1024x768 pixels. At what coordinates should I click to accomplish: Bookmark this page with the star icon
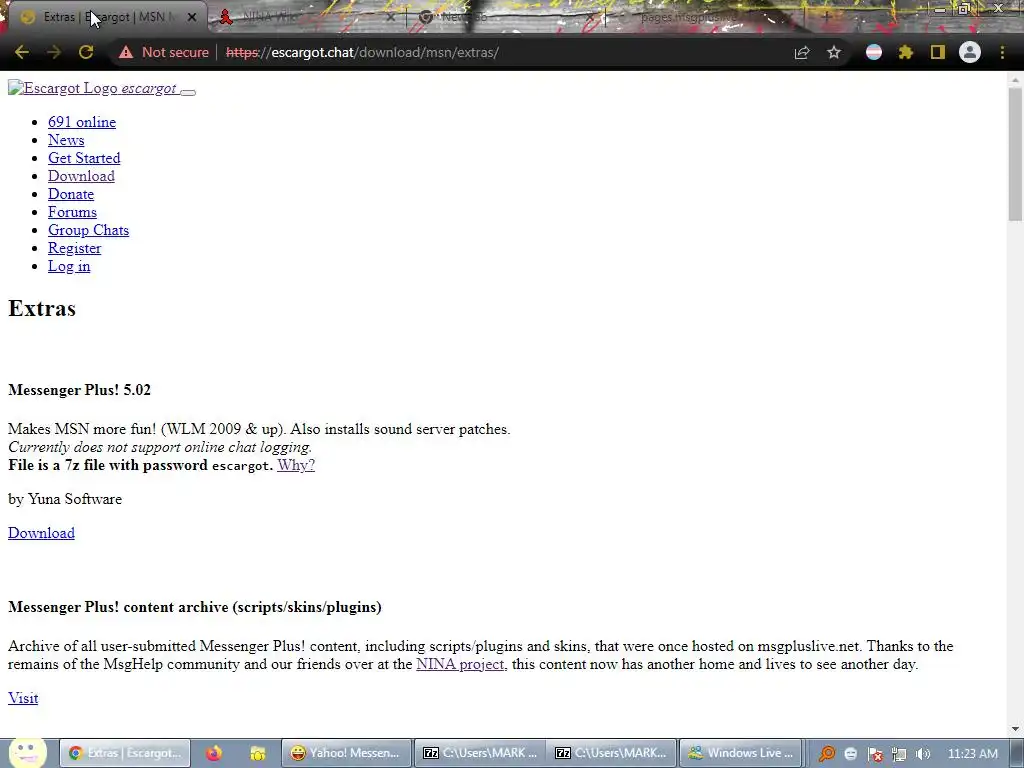[834, 52]
